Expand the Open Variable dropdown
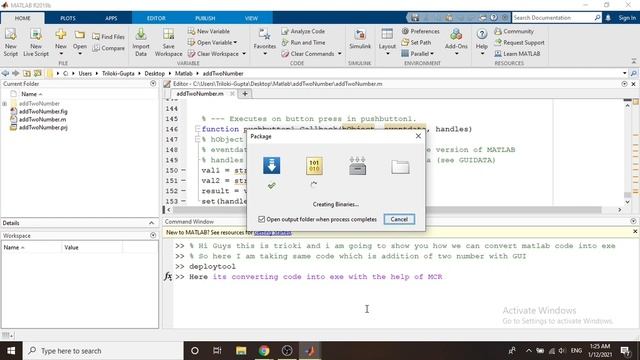 [236, 42]
